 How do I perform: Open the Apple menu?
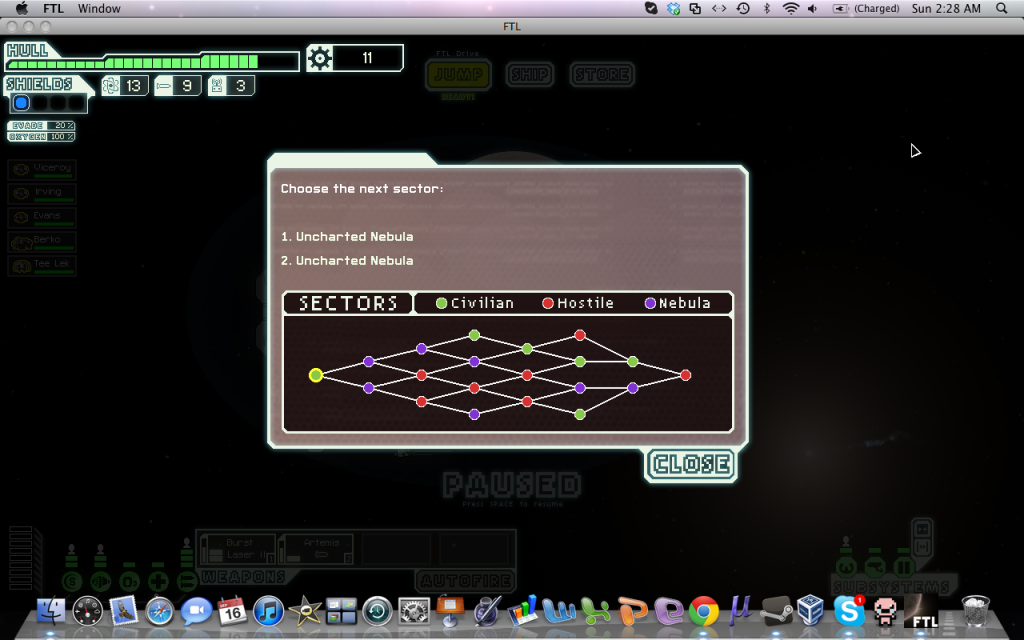pyautogui.click(x=22, y=8)
